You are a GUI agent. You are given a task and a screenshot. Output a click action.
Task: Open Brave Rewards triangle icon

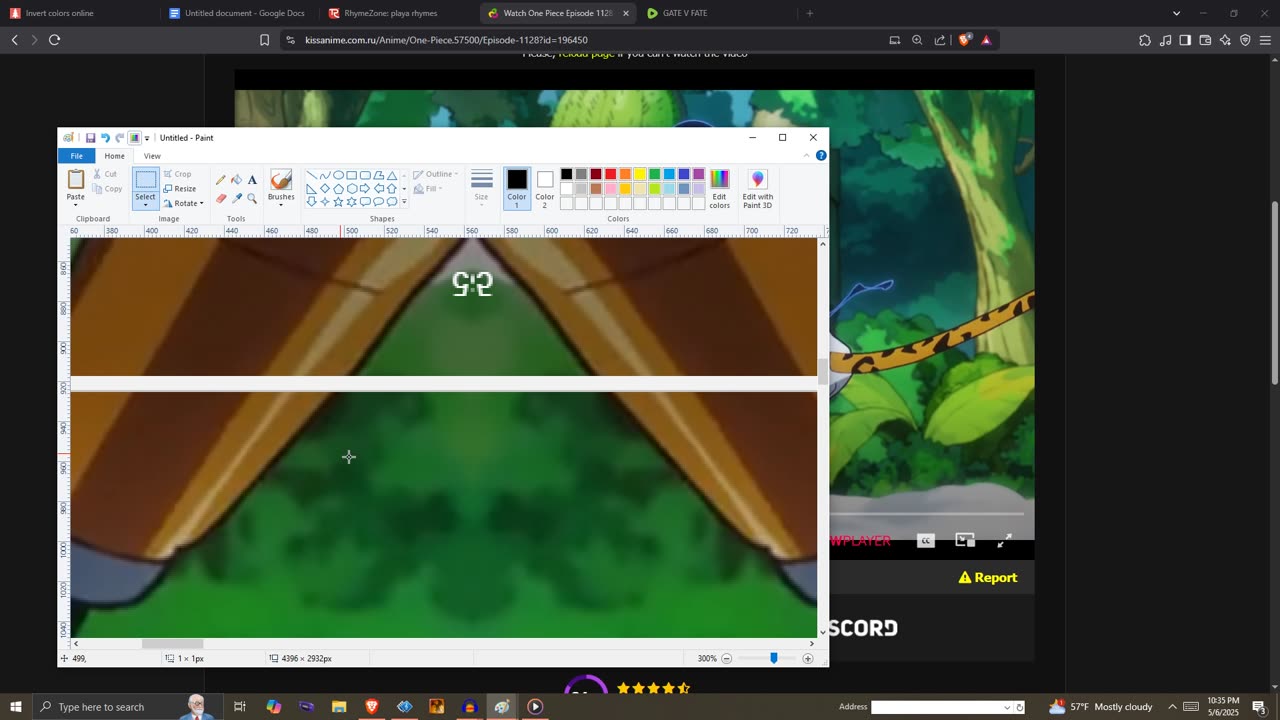[x=986, y=40]
